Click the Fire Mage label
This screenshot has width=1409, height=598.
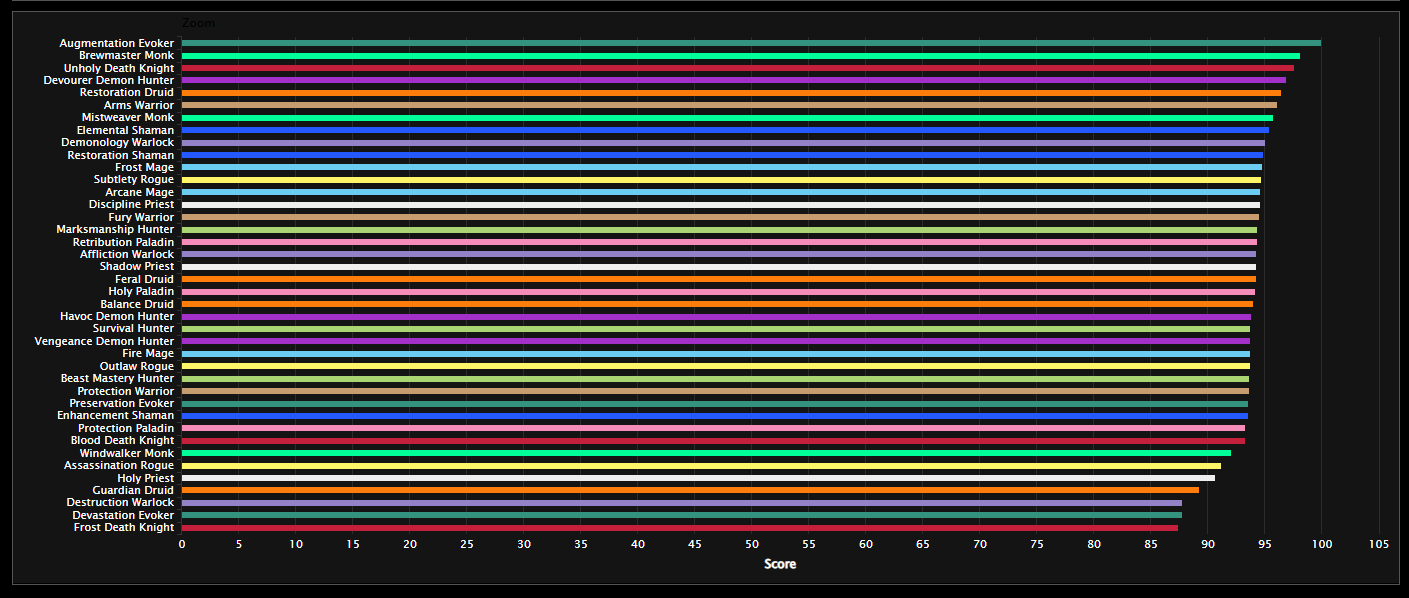148,353
